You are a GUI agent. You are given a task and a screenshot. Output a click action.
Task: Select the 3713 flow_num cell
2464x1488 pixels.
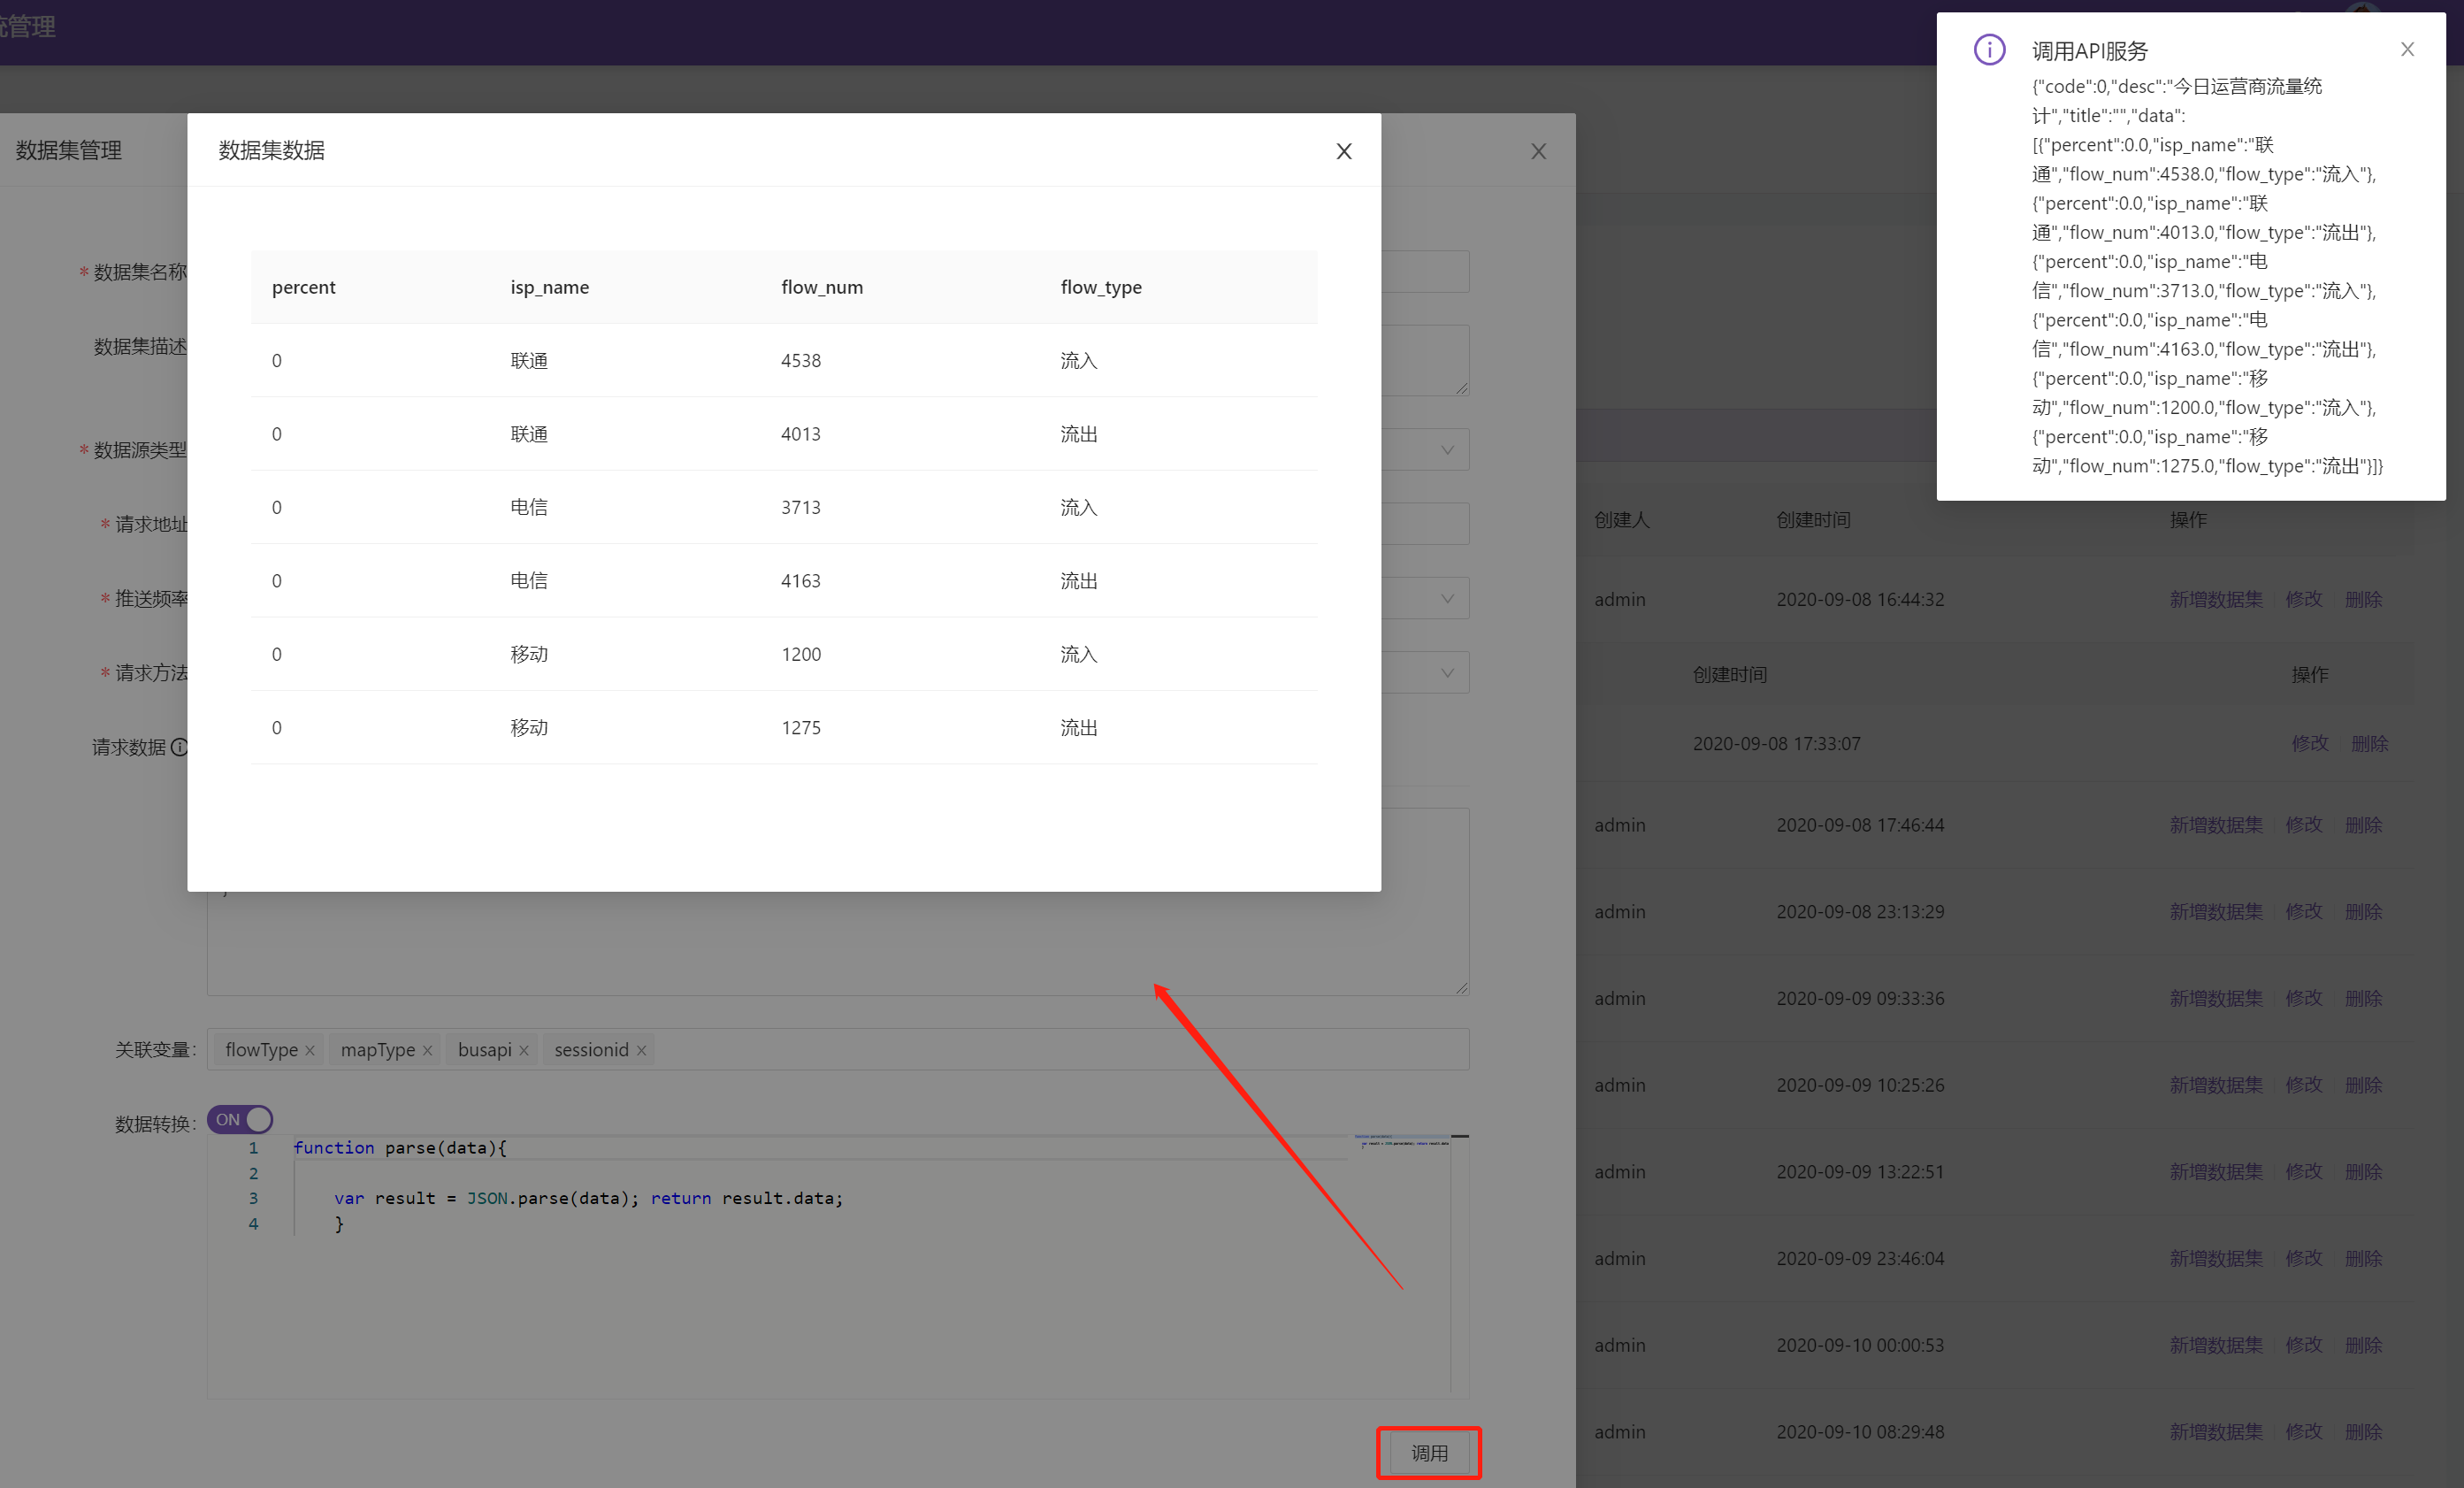(x=801, y=507)
